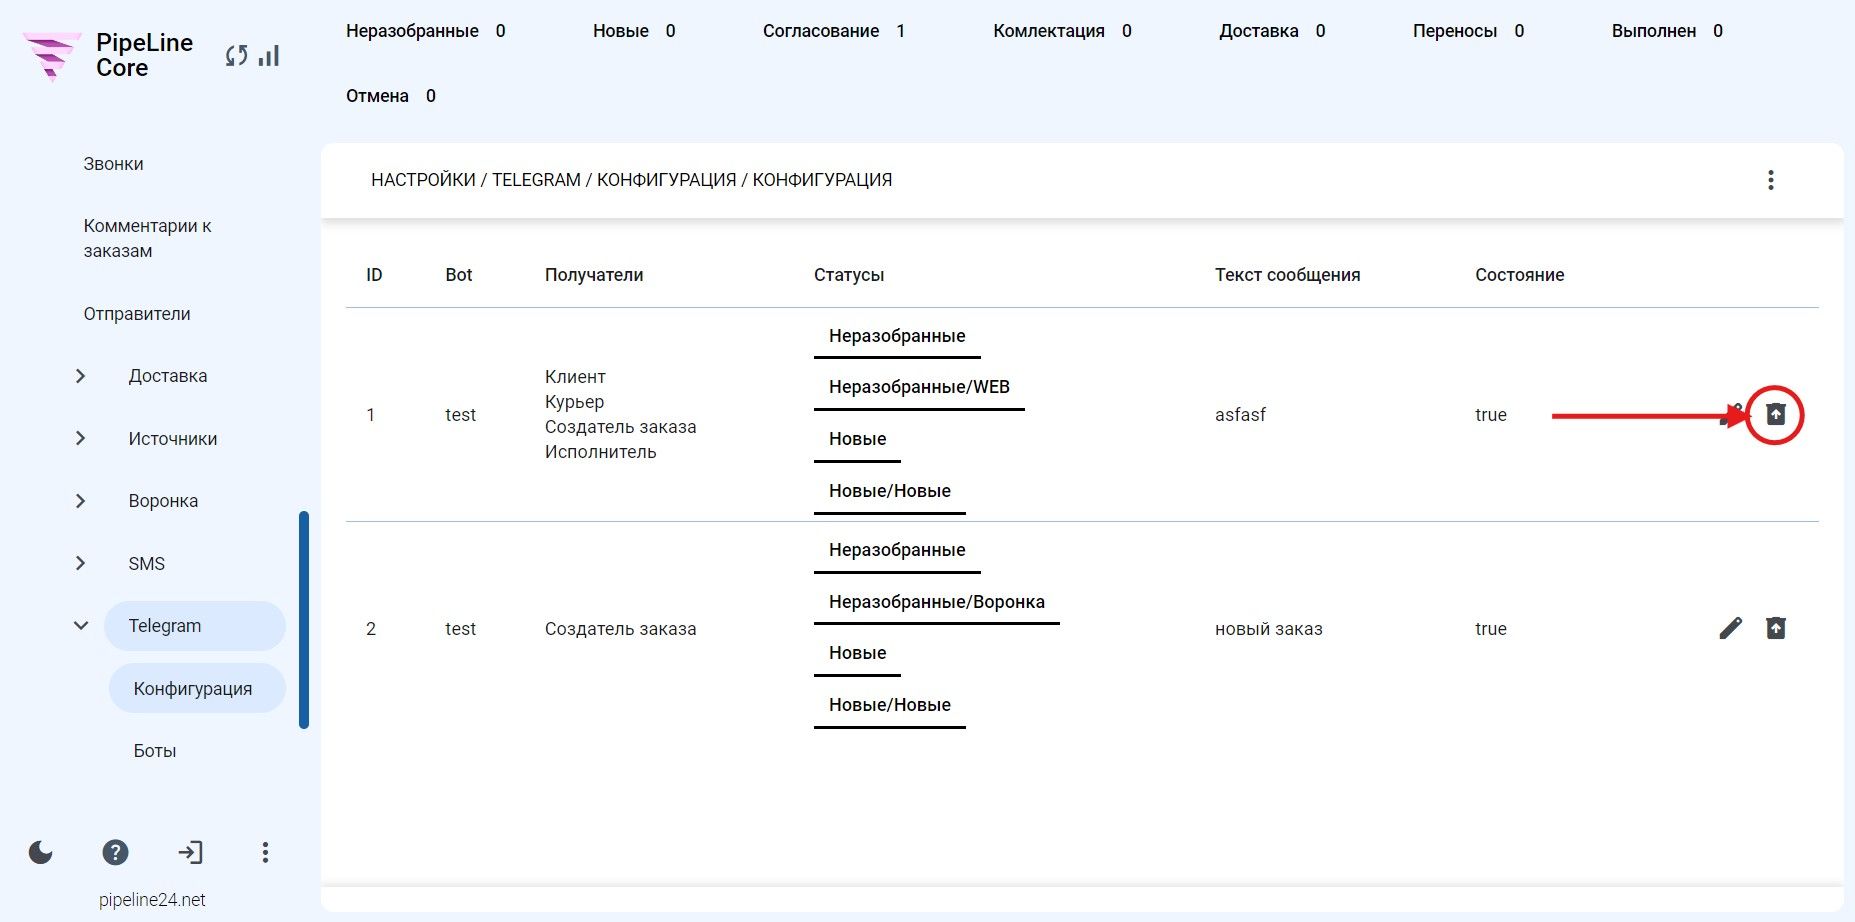The height and width of the screenshot is (922, 1855).
Task: Open Комментарии к заказам menu item
Action: point(147,238)
